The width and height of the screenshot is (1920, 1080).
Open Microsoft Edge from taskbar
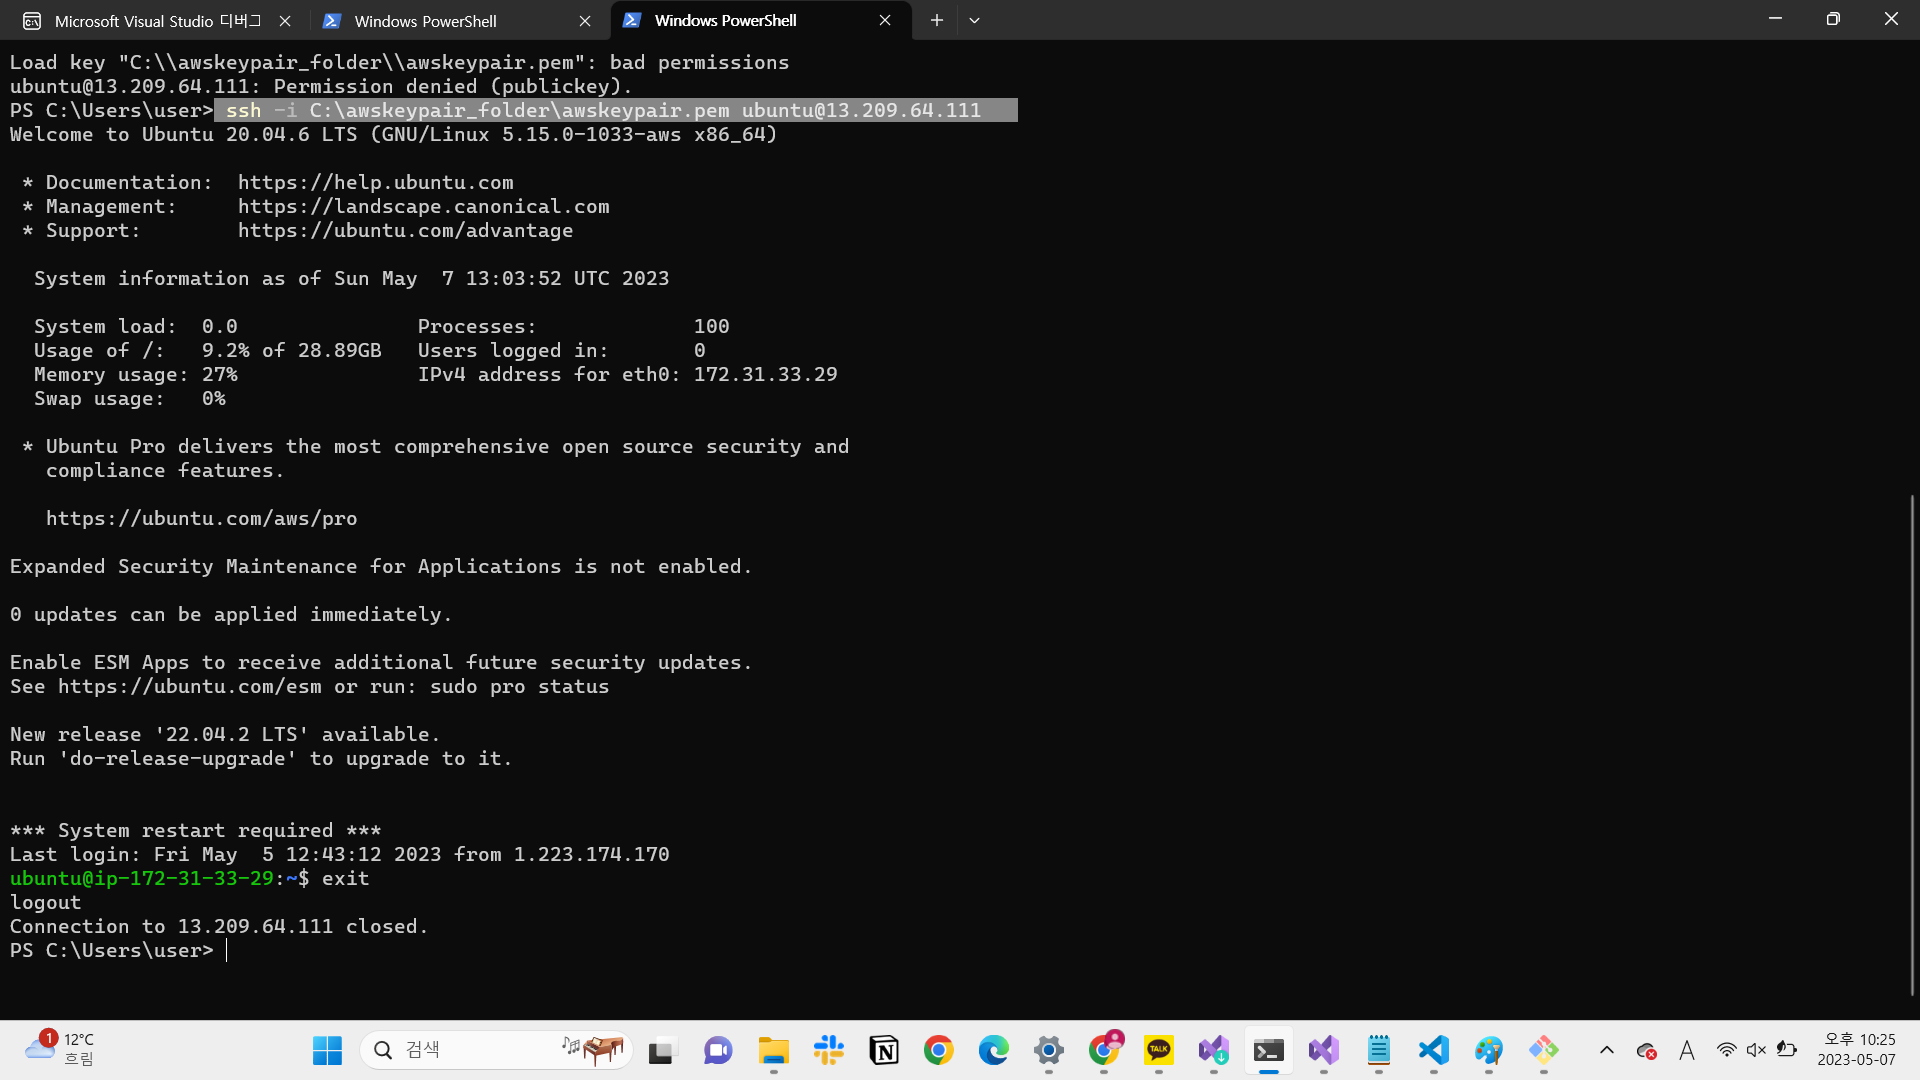click(993, 1050)
